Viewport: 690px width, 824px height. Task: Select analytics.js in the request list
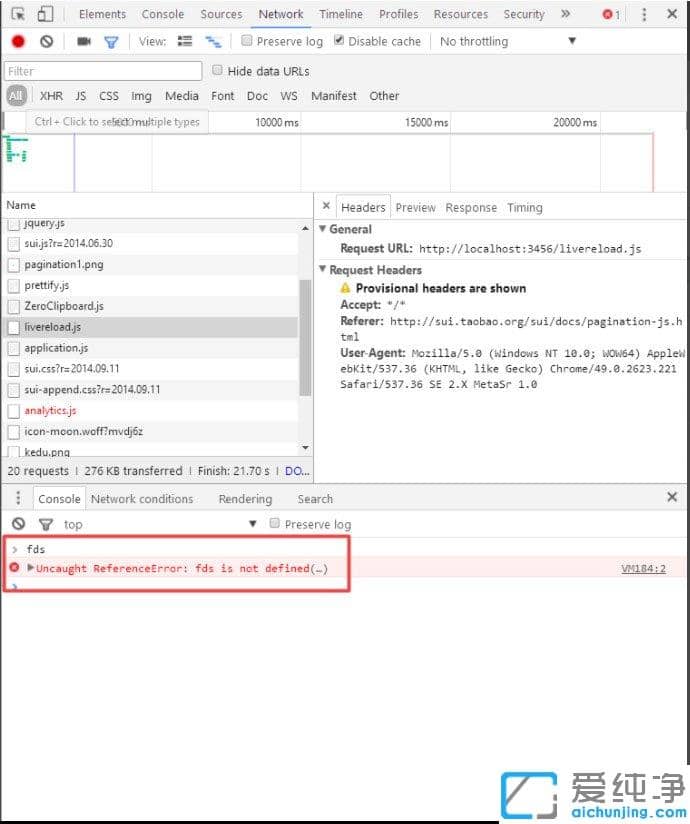pyautogui.click(x=50, y=410)
